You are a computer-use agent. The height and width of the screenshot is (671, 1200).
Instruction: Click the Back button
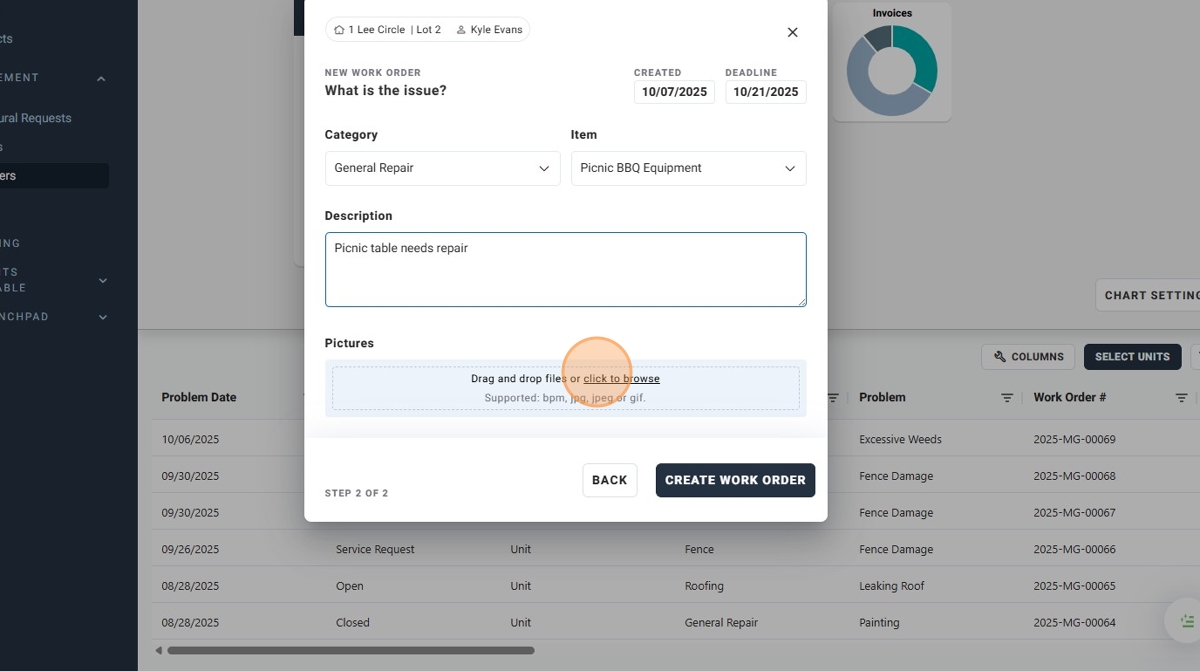610,480
